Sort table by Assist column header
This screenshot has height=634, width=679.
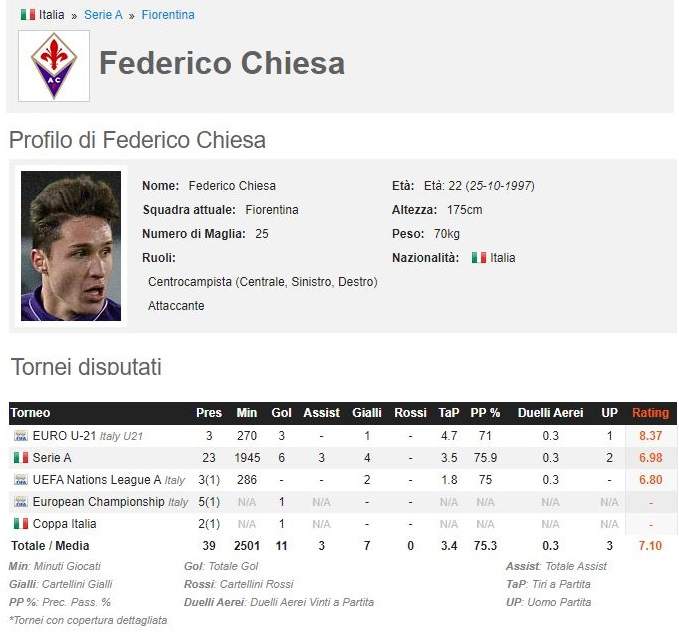pos(321,413)
